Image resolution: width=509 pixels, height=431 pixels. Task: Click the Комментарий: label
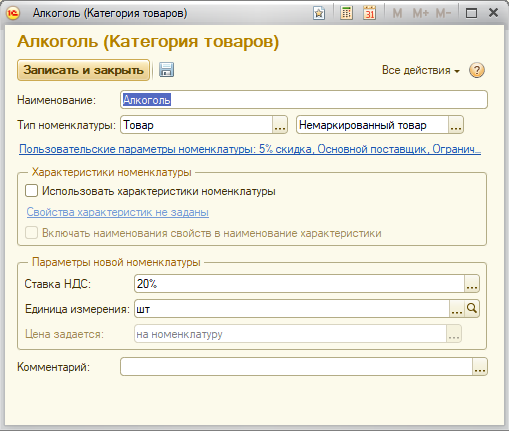click(x=53, y=367)
